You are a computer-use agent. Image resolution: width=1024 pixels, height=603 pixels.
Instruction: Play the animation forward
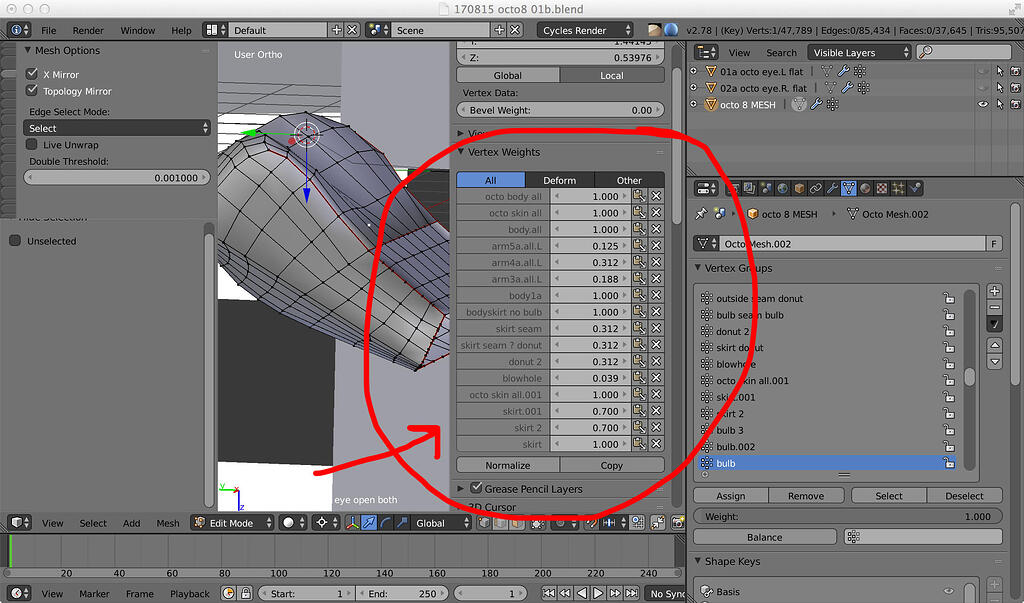(598, 593)
